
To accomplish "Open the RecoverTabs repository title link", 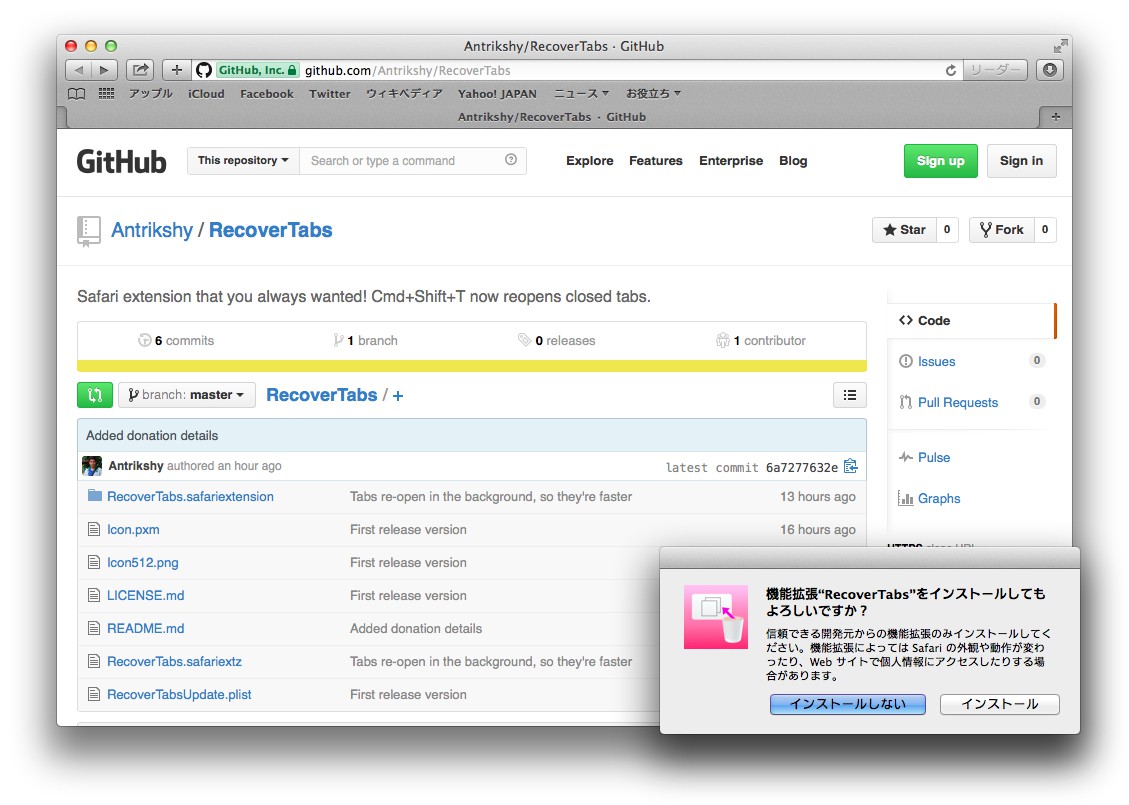I will pos(271,230).
